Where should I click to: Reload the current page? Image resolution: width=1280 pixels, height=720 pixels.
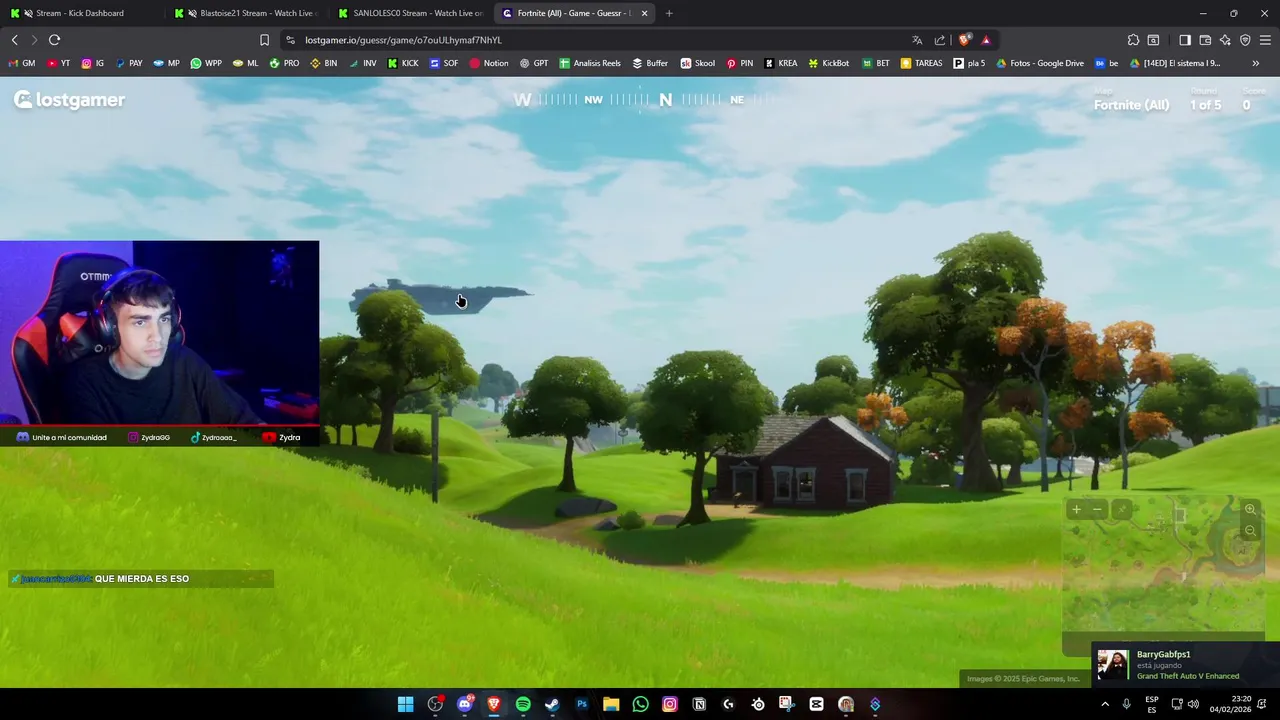tap(54, 40)
